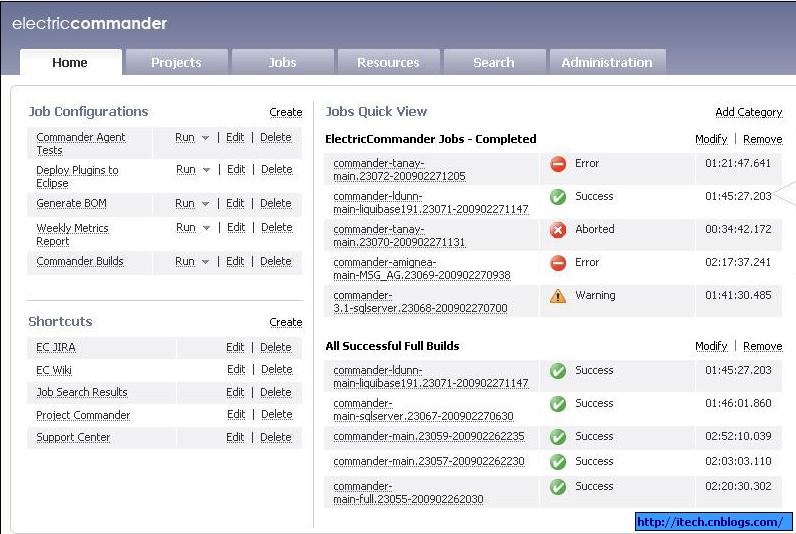Open Deploy Plugins to Eclipse configuration
Image resolution: width=796 pixels, height=534 pixels.
(x=77, y=177)
